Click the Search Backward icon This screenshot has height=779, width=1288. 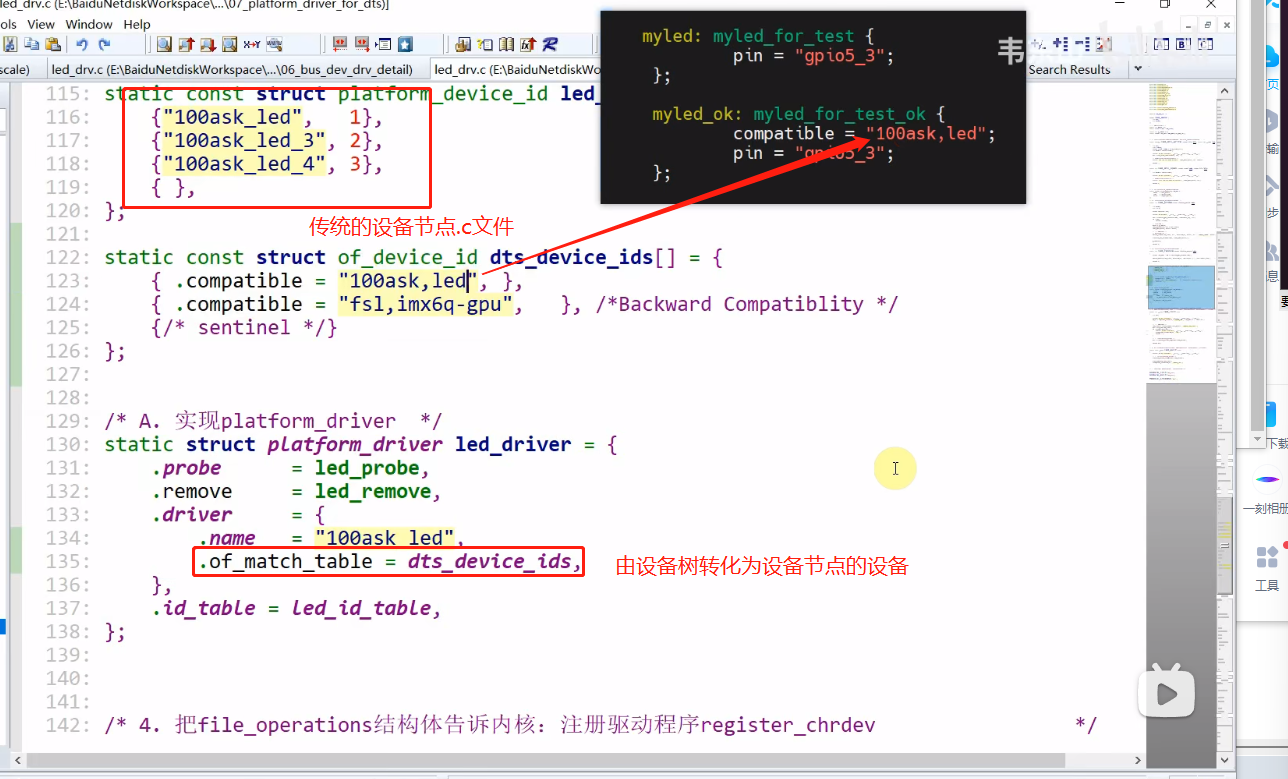(x=186, y=44)
